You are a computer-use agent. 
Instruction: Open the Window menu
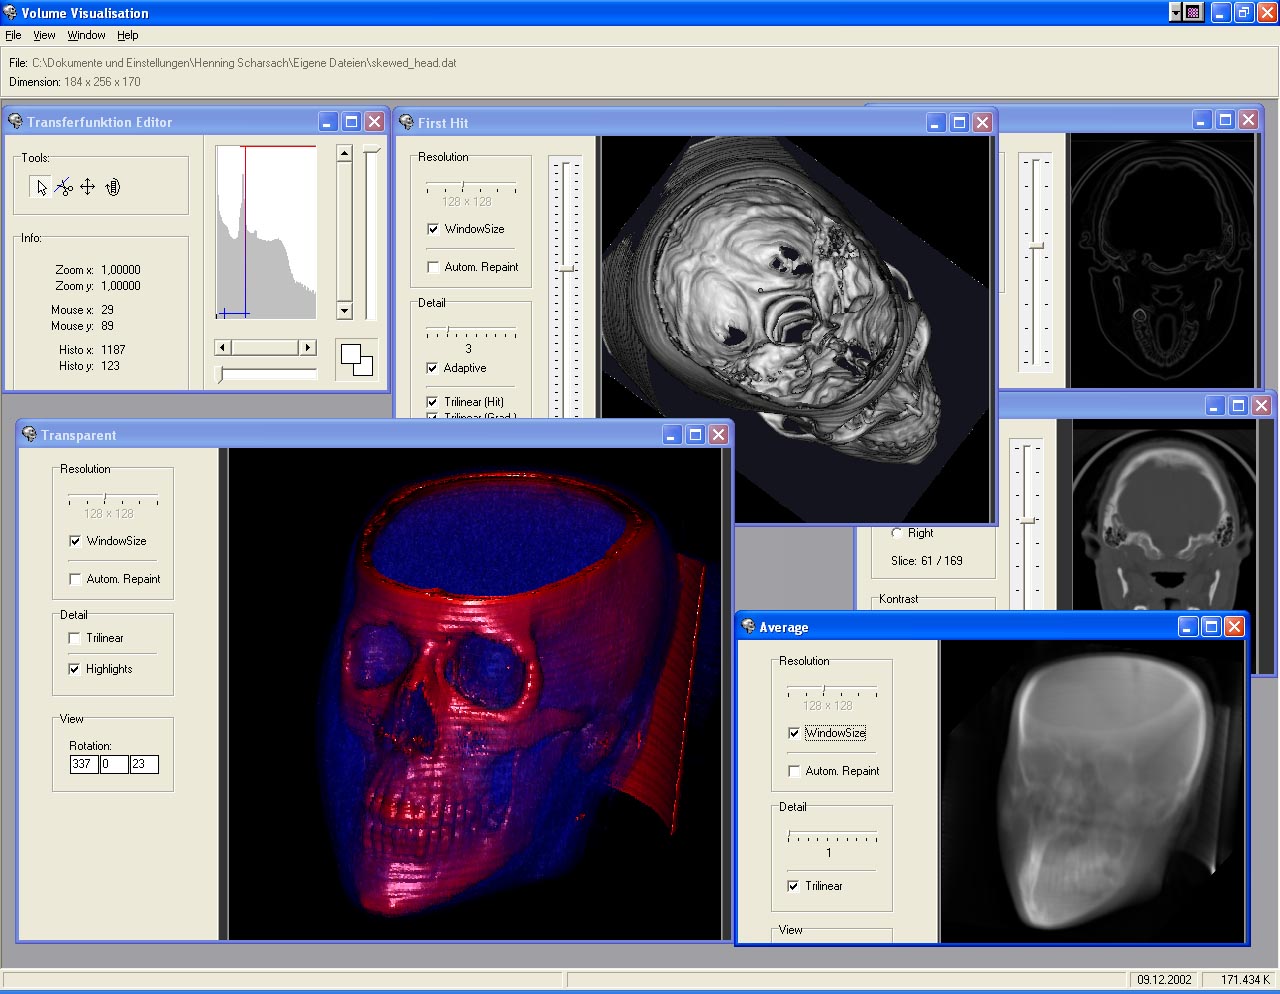(x=86, y=35)
